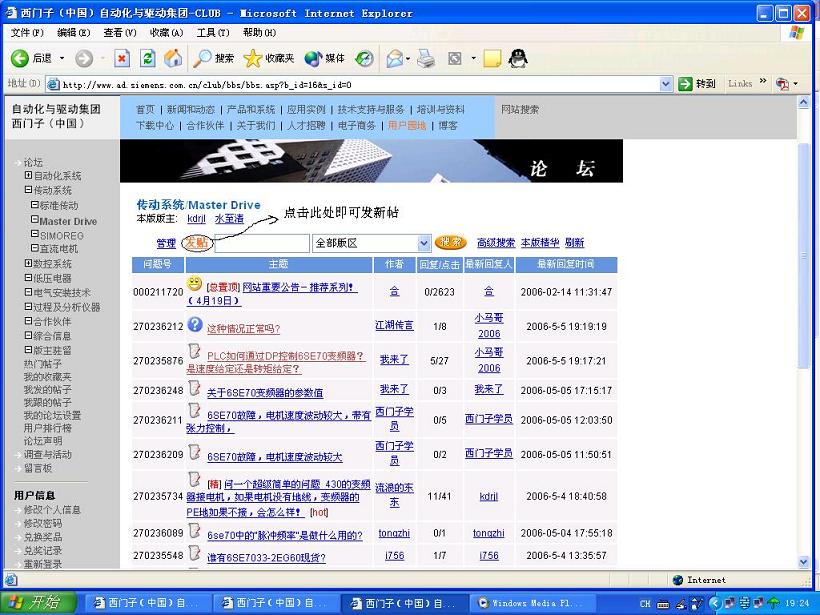Open Search pane magnifier icon
Image resolution: width=820 pixels, height=615 pixels.
click(202, 58)
